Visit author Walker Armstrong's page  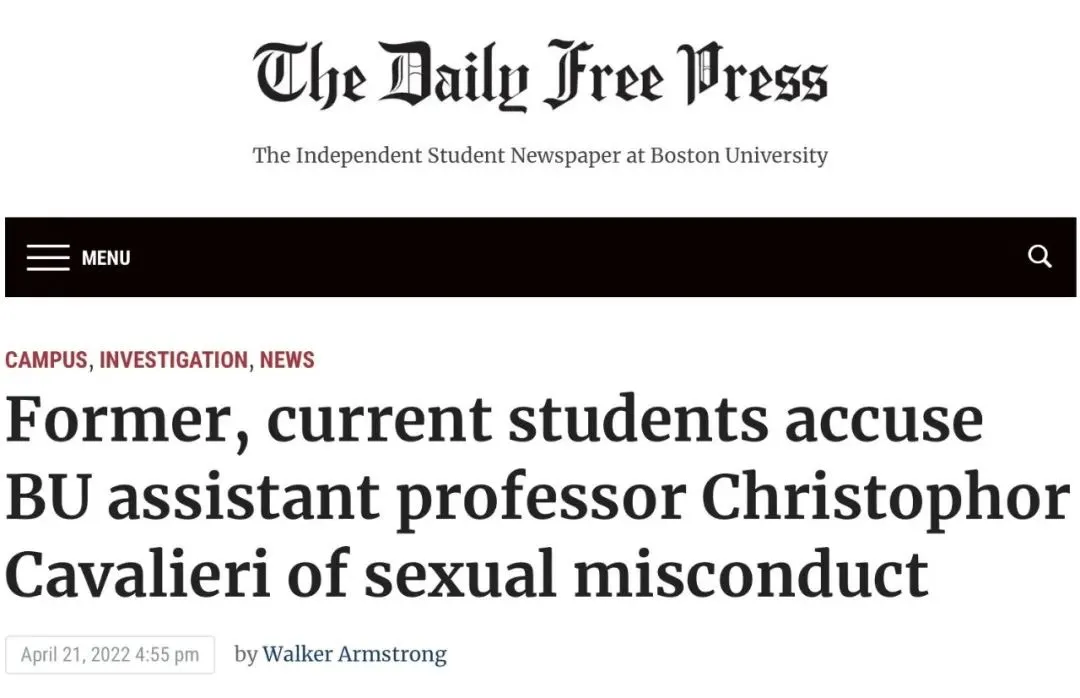point(354,655)
